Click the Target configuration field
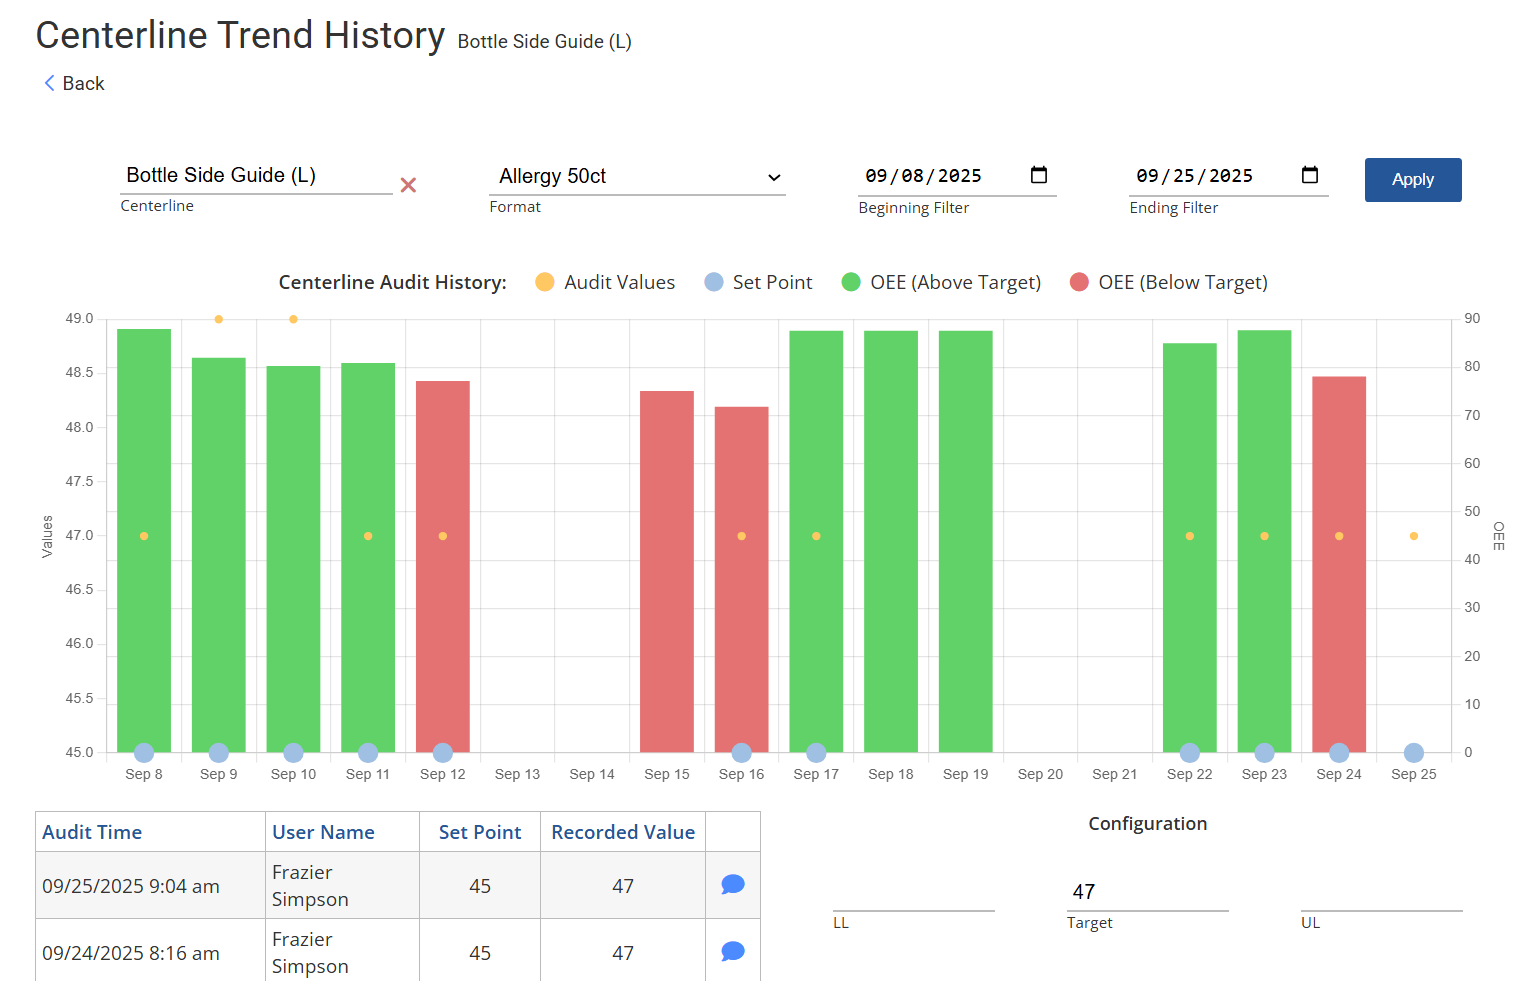Screen dimensions: 1530x981 pos(1147,892)
